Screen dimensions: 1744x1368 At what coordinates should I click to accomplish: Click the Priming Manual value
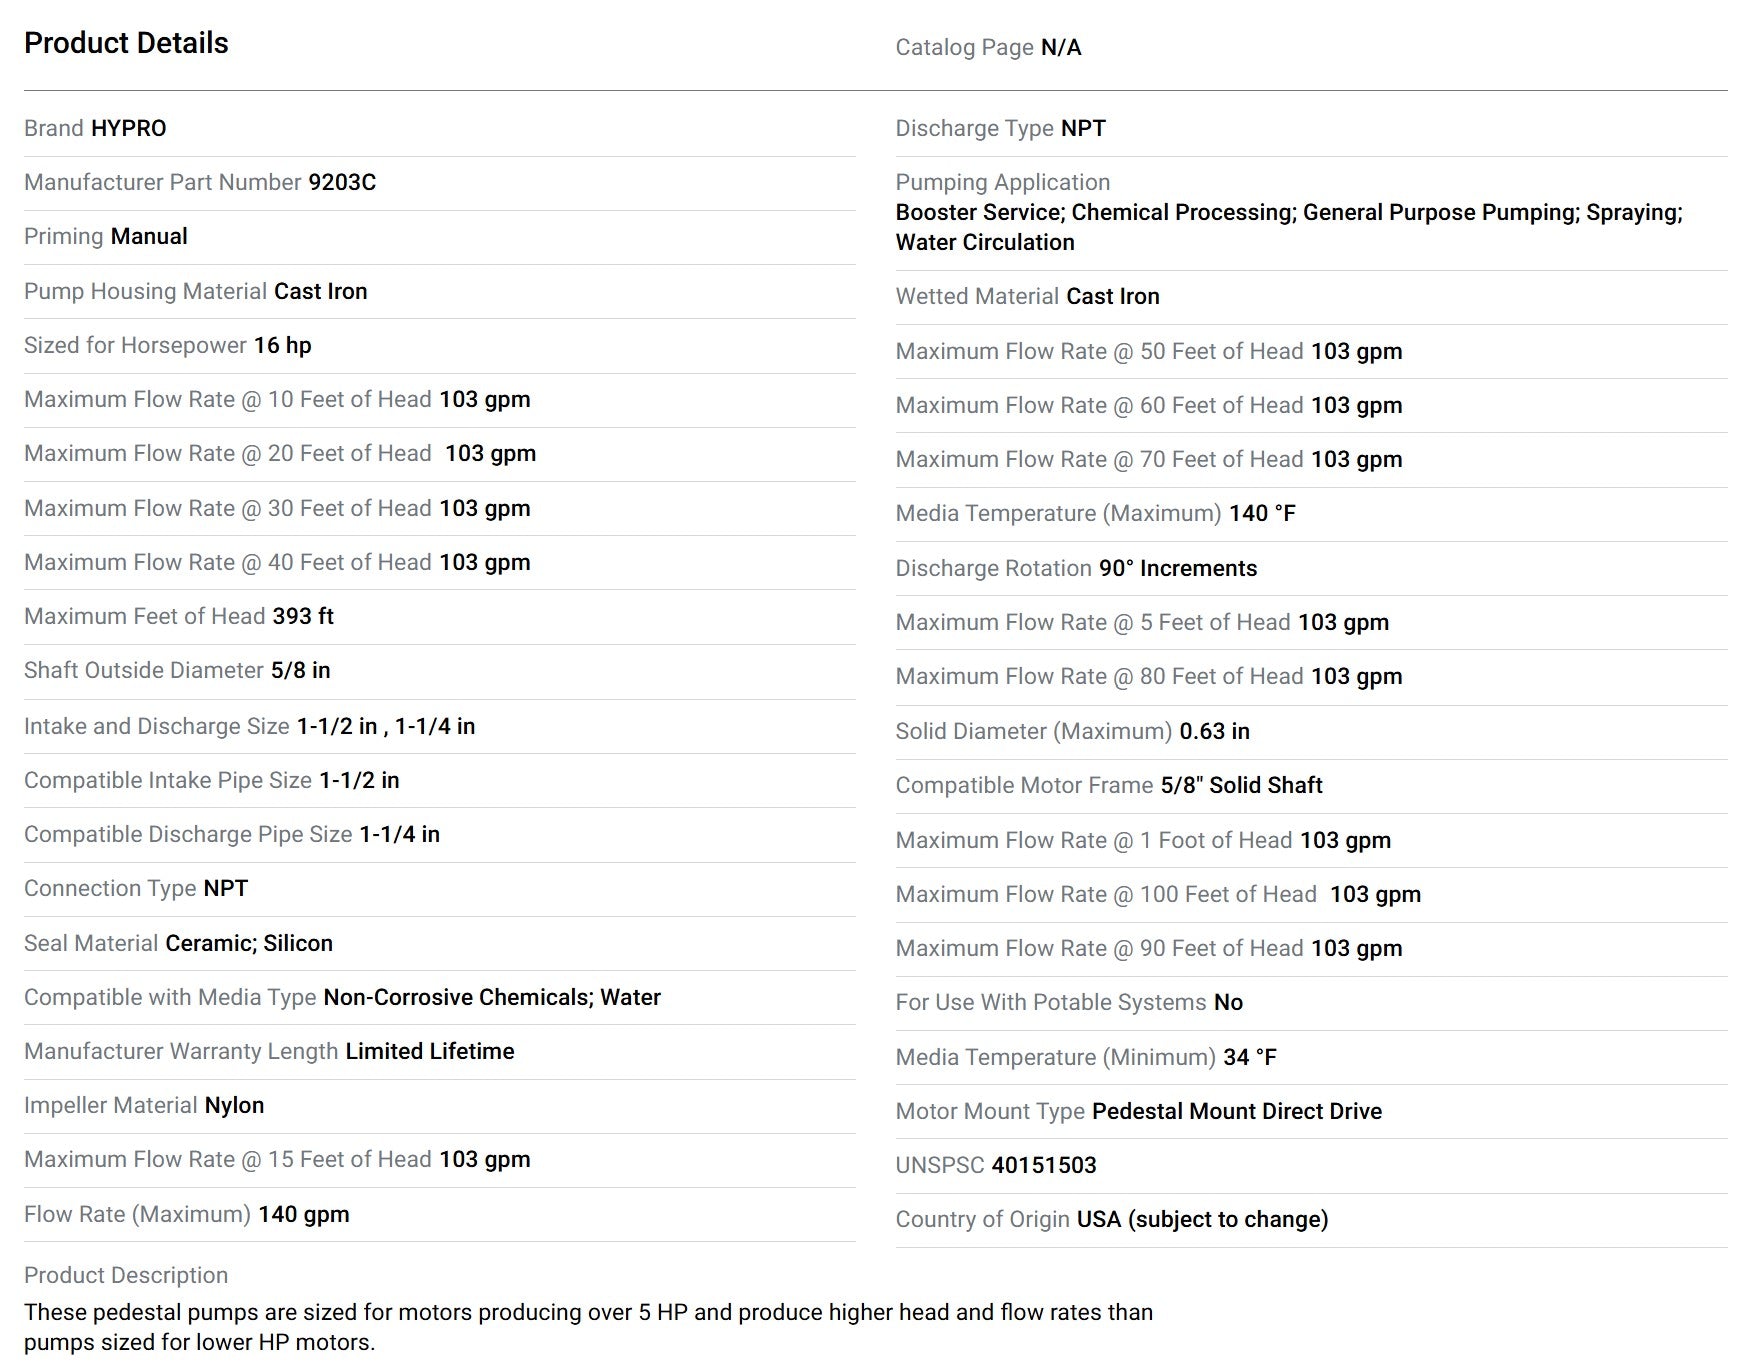point(149,236)
